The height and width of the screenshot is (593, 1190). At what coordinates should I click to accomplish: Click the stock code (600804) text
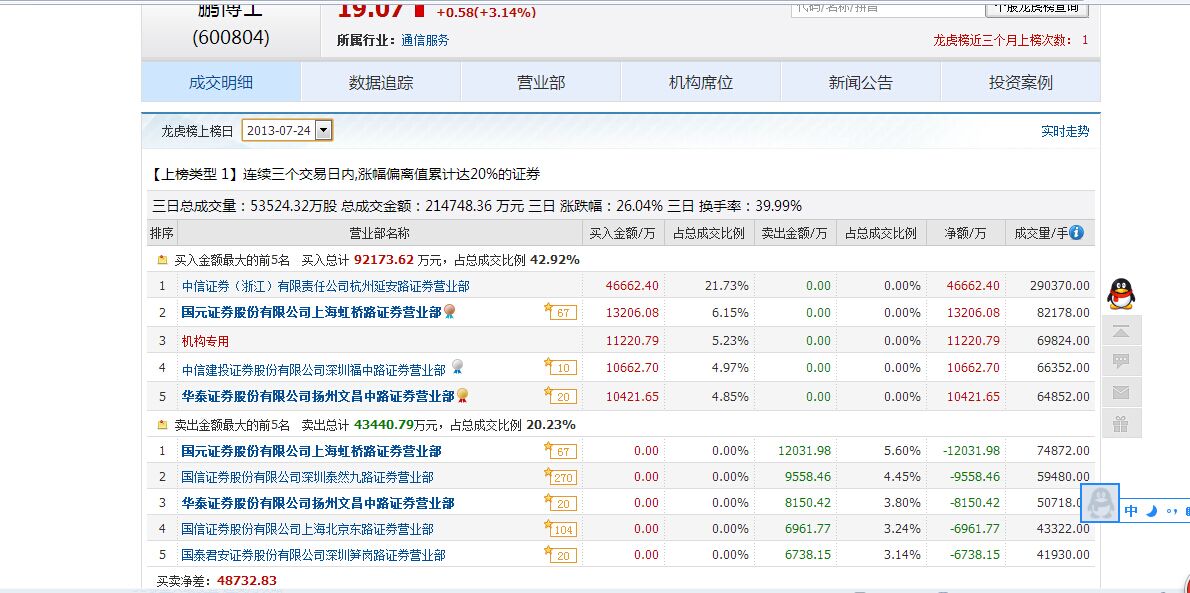point(231,37)
